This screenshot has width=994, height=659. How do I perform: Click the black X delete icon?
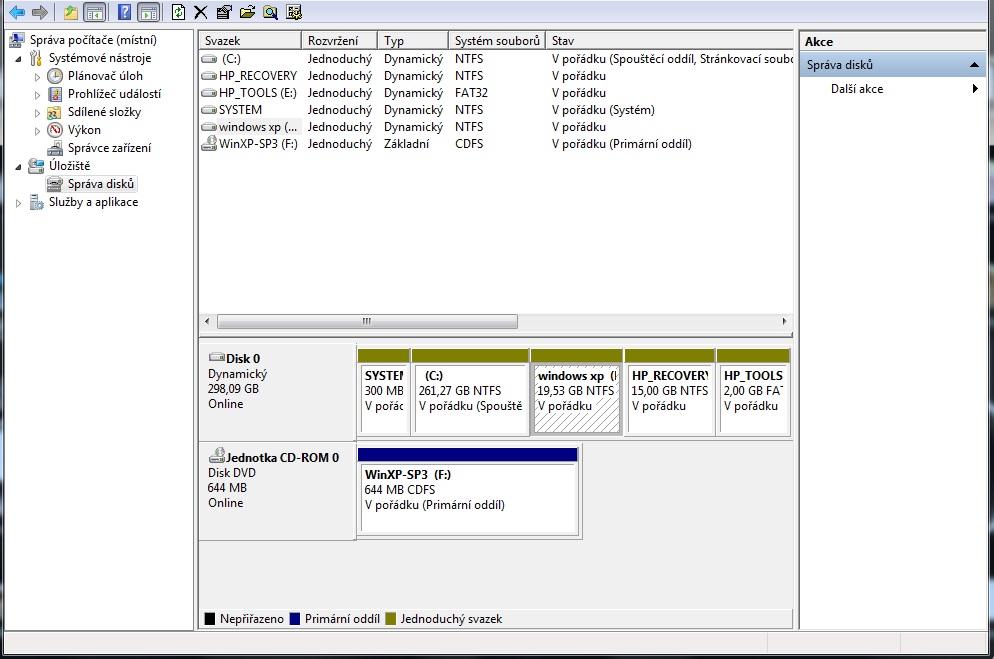[201, 12]
